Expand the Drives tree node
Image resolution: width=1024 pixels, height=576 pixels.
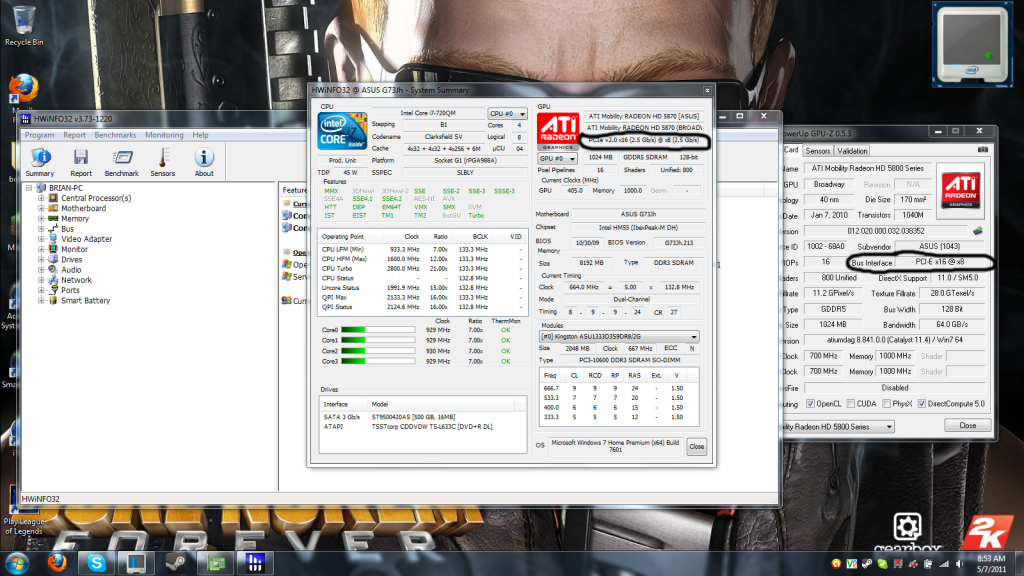click(x=41, y=259)
